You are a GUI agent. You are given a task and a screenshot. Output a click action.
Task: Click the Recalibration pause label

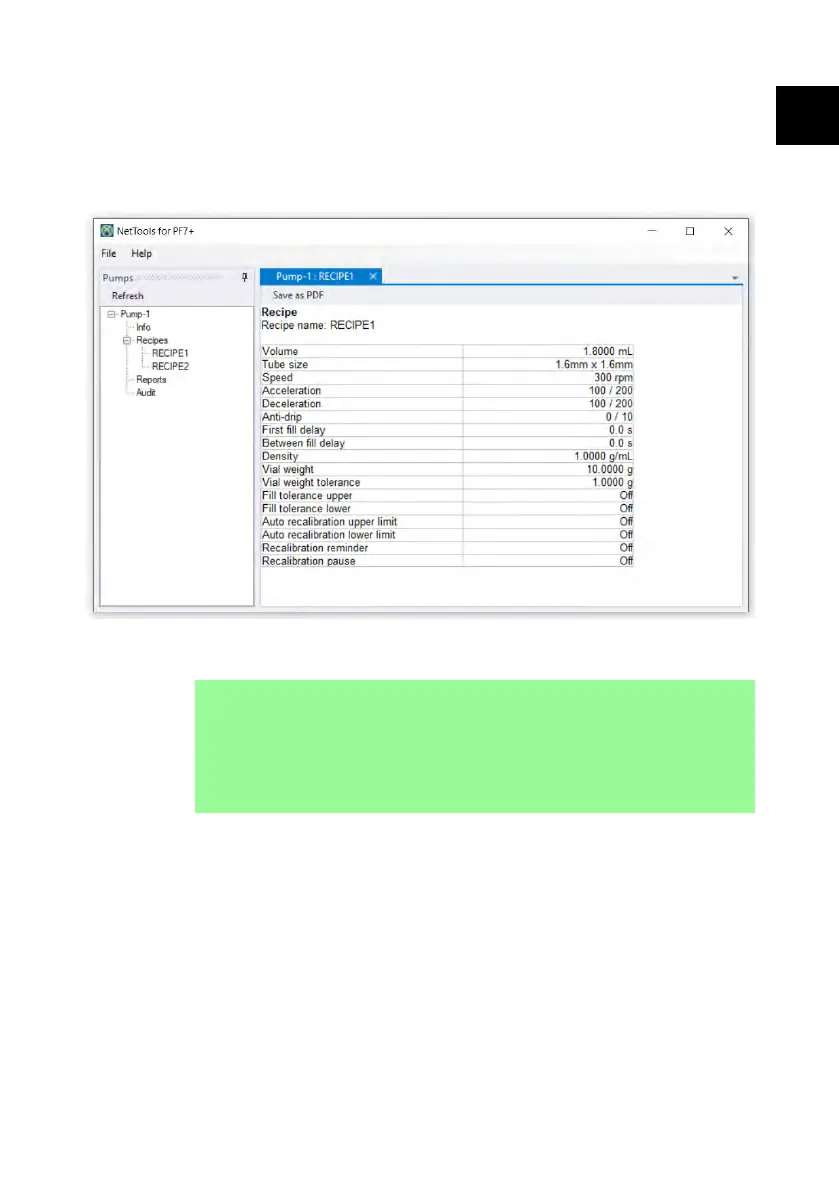(308, 561)
